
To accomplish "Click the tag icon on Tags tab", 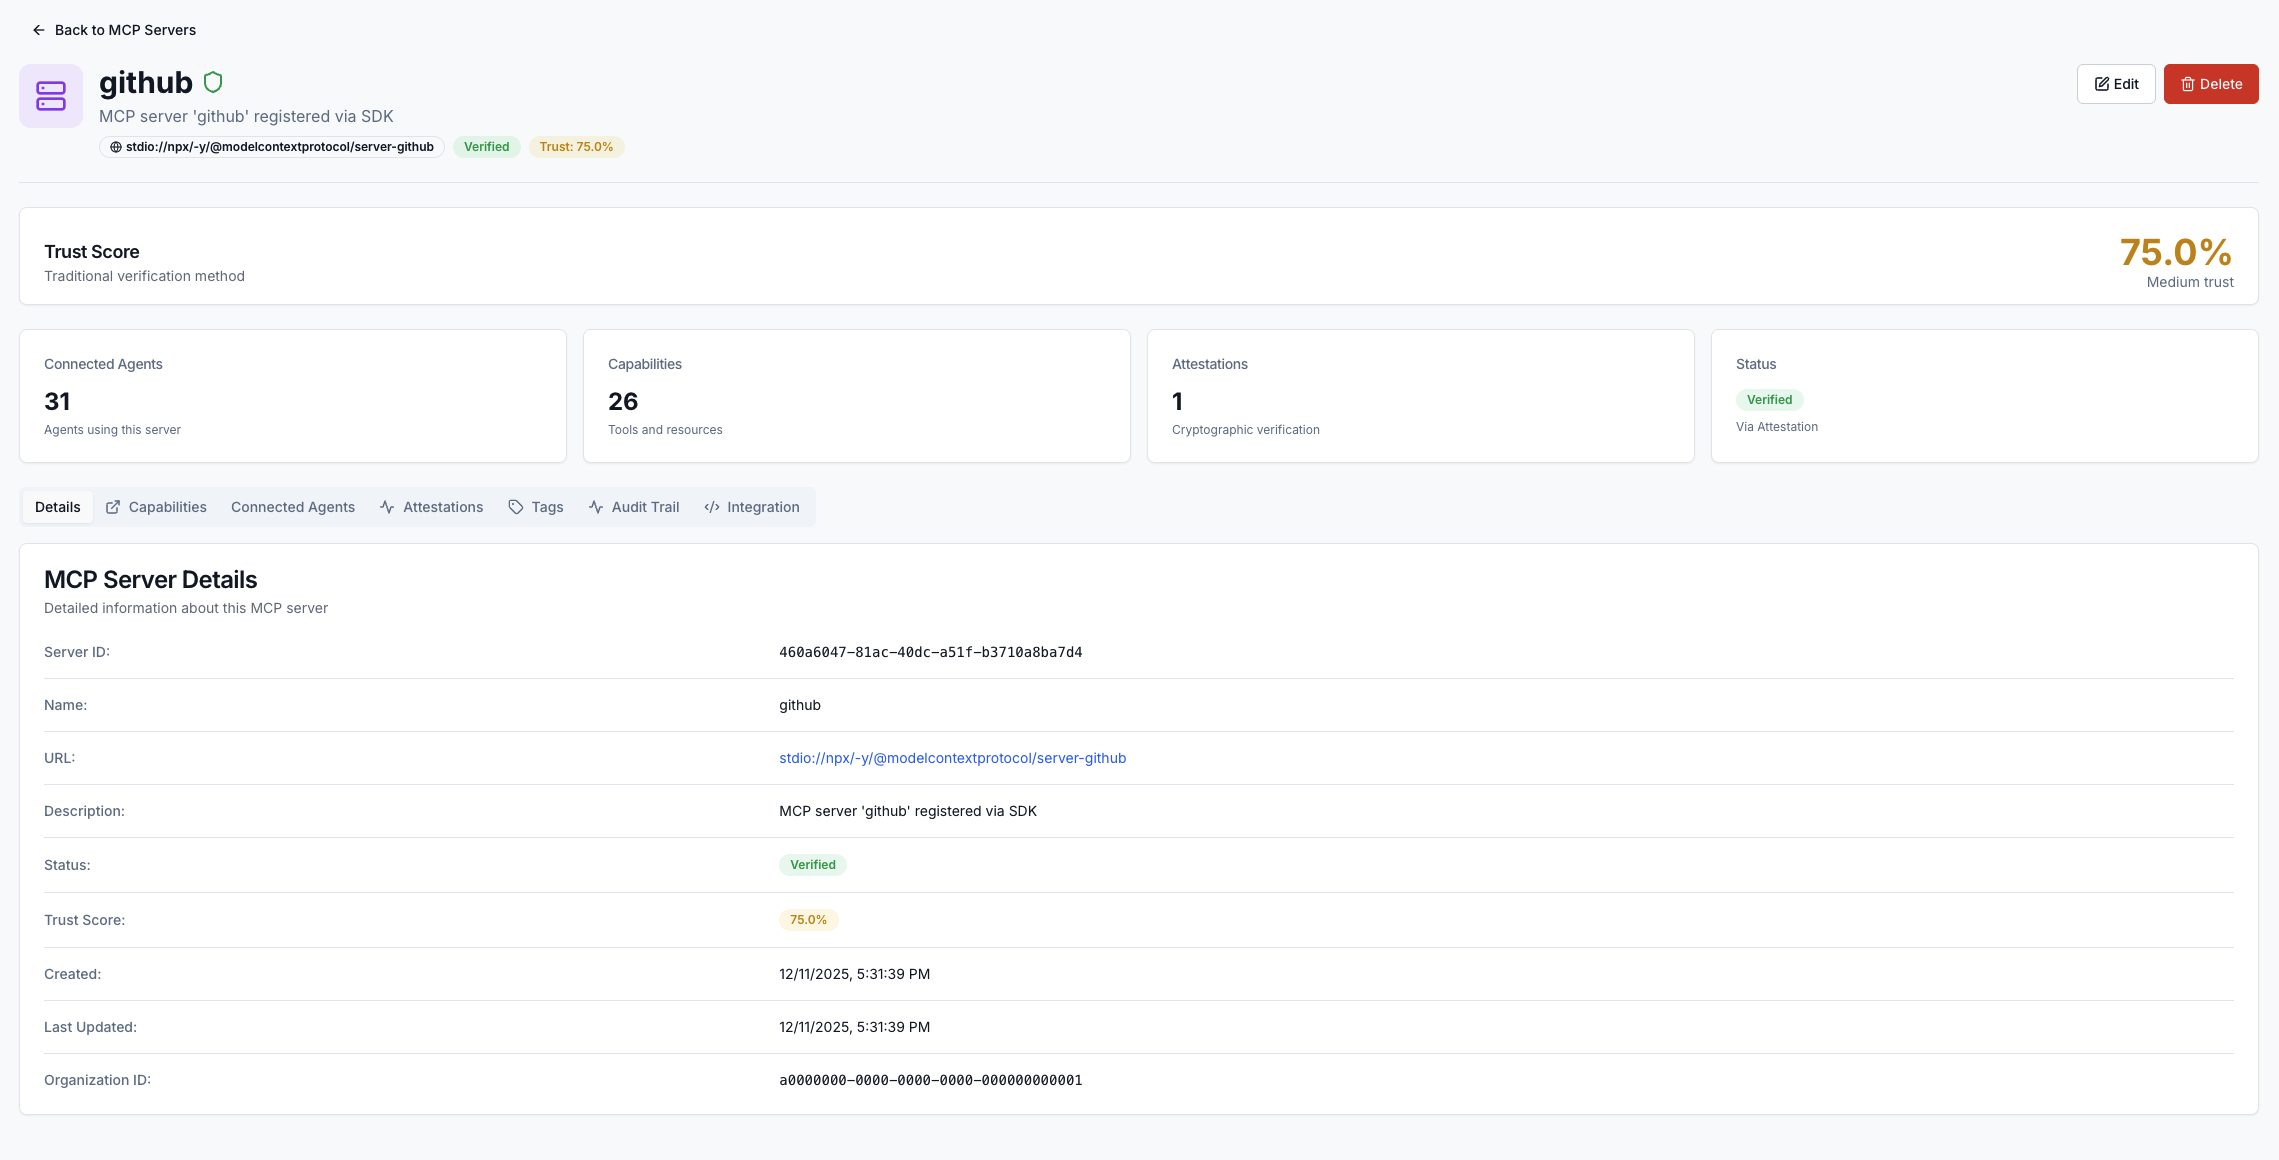I will [516, 507].
